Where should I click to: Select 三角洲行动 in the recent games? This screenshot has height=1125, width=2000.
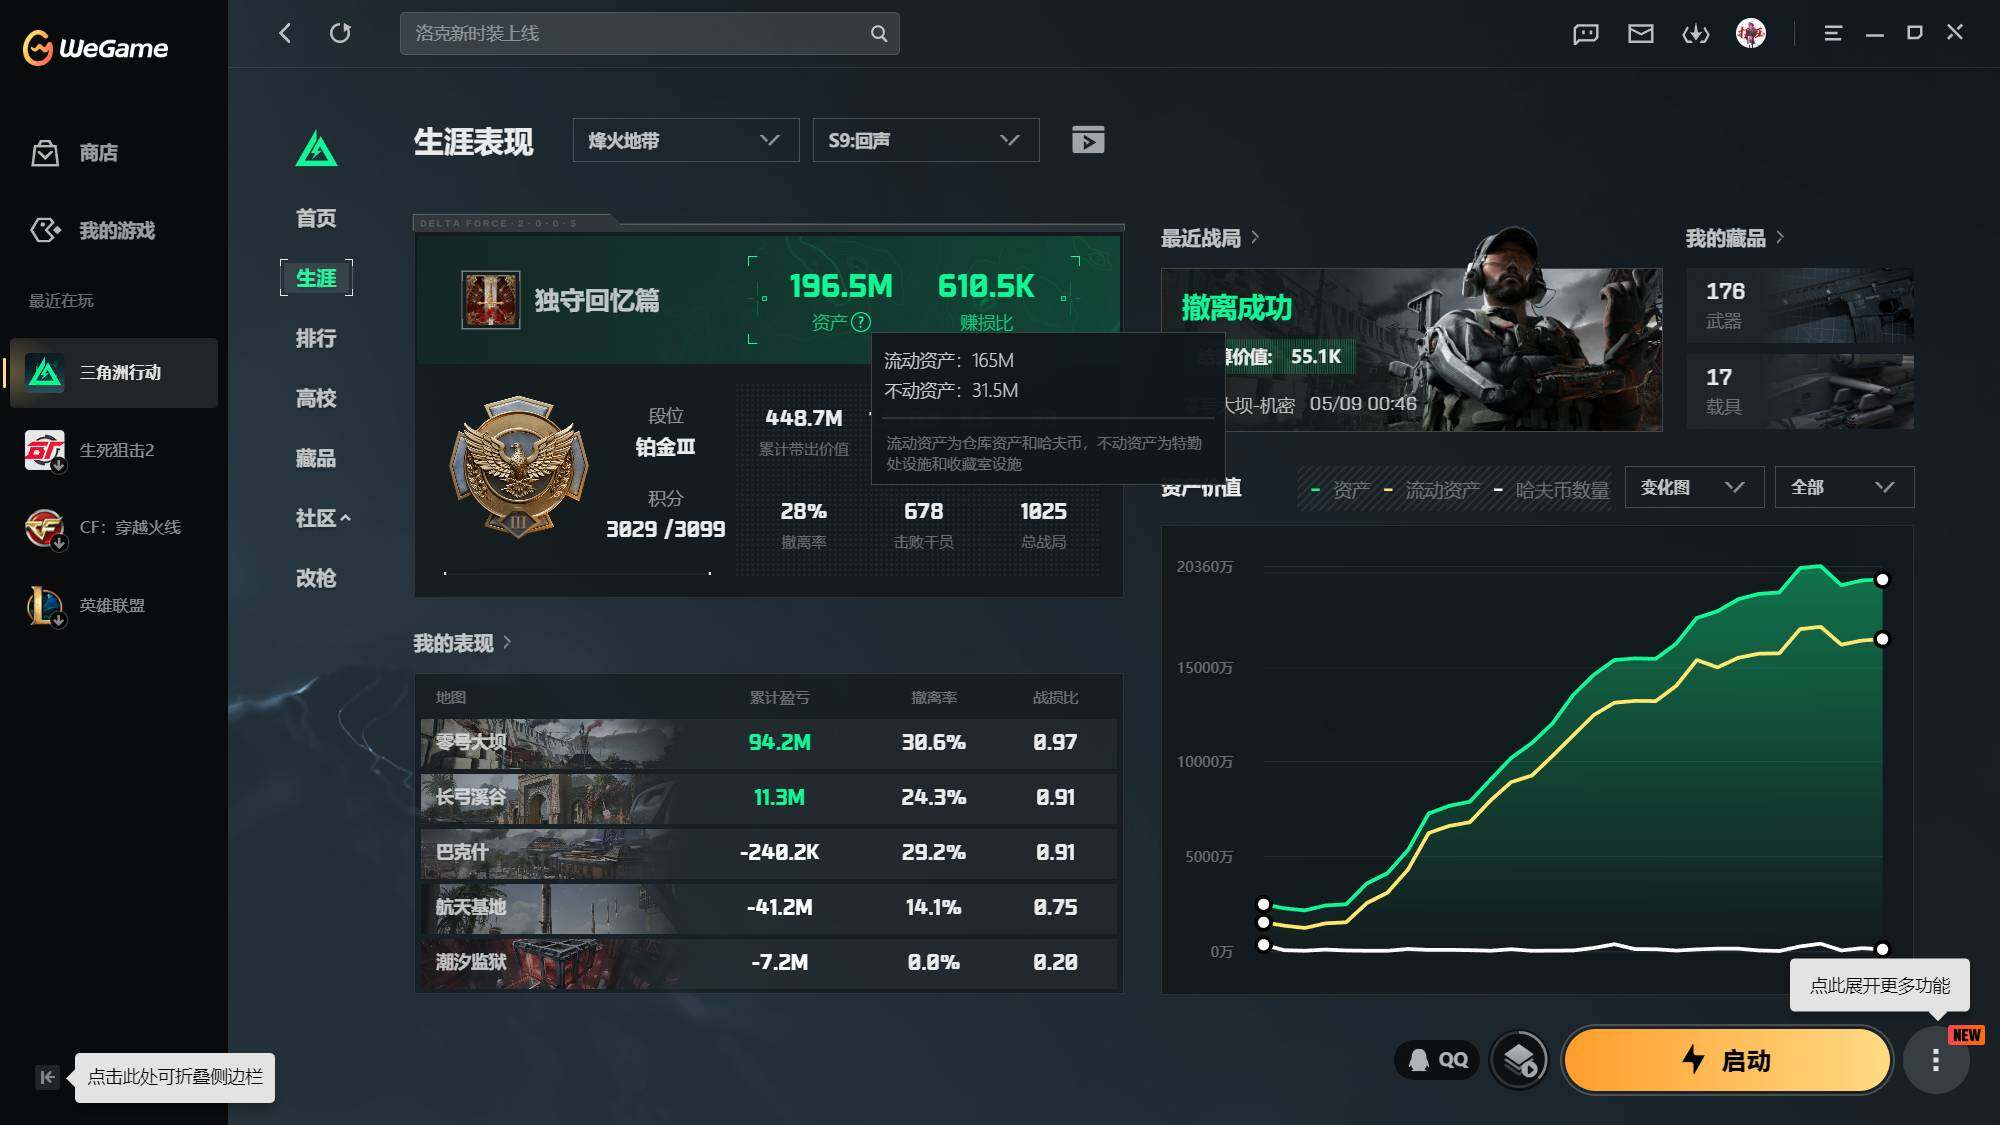point(114,373)
